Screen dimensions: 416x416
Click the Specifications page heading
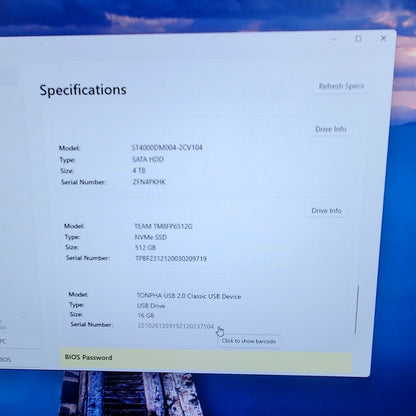pos(83,90)
